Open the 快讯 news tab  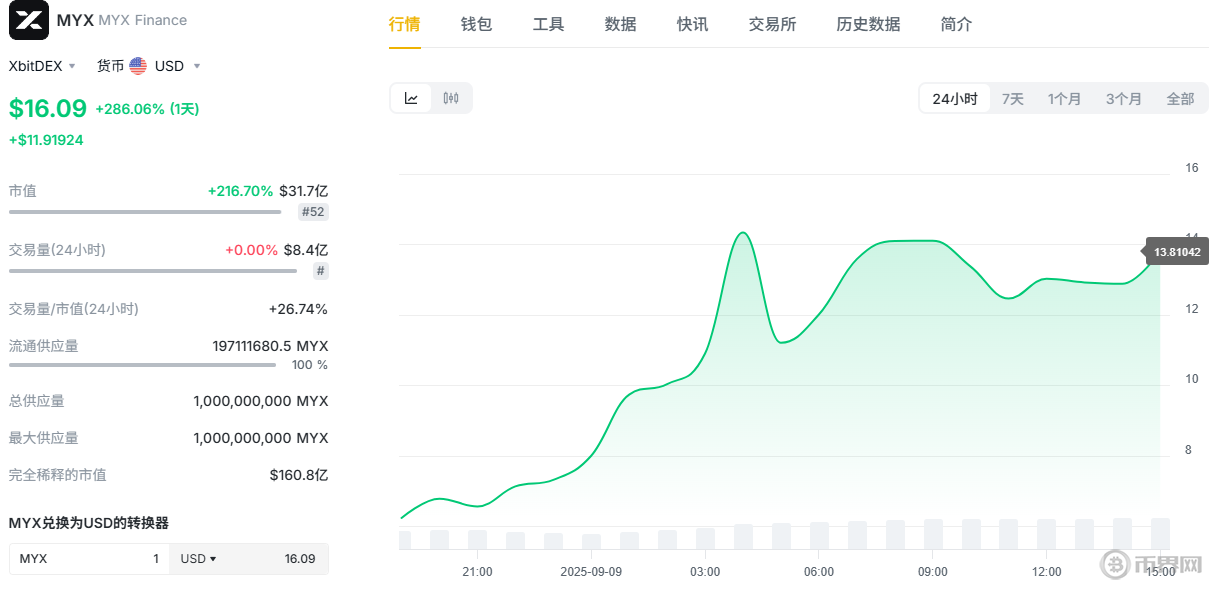coord(692,24)
